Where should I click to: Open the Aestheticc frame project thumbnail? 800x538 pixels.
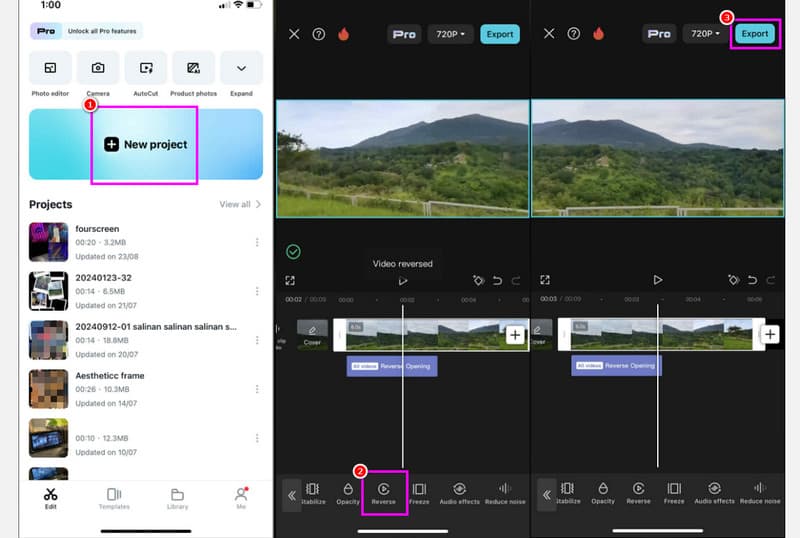coord(48,388)
